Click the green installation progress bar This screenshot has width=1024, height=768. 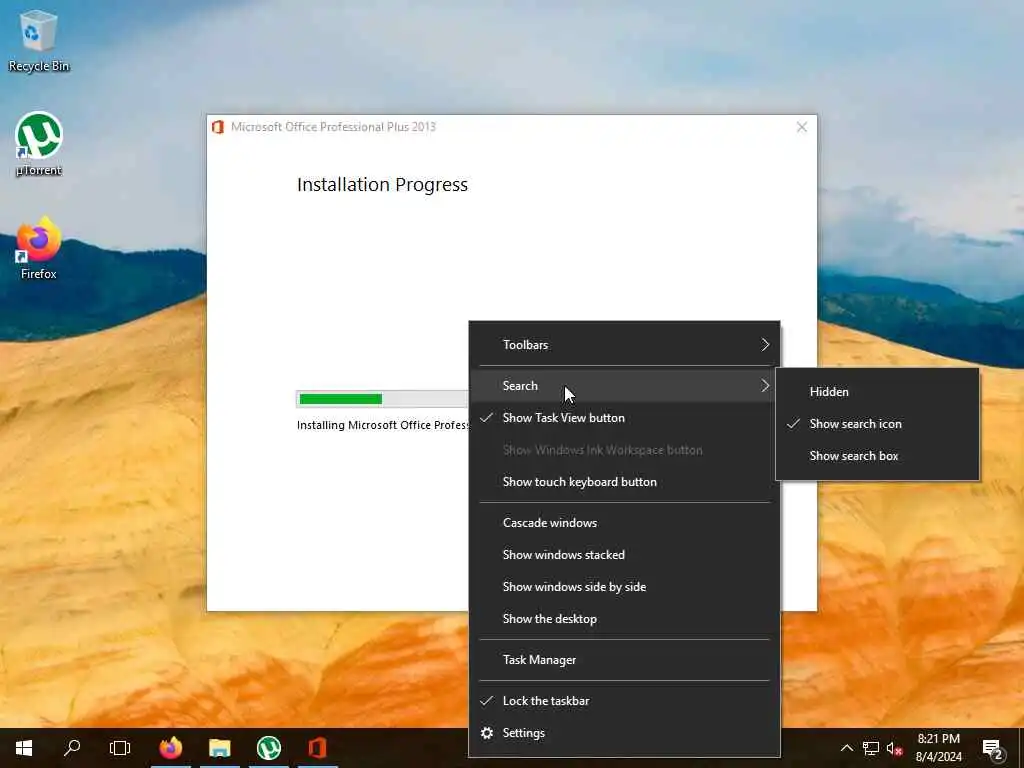tap(341, 399)
